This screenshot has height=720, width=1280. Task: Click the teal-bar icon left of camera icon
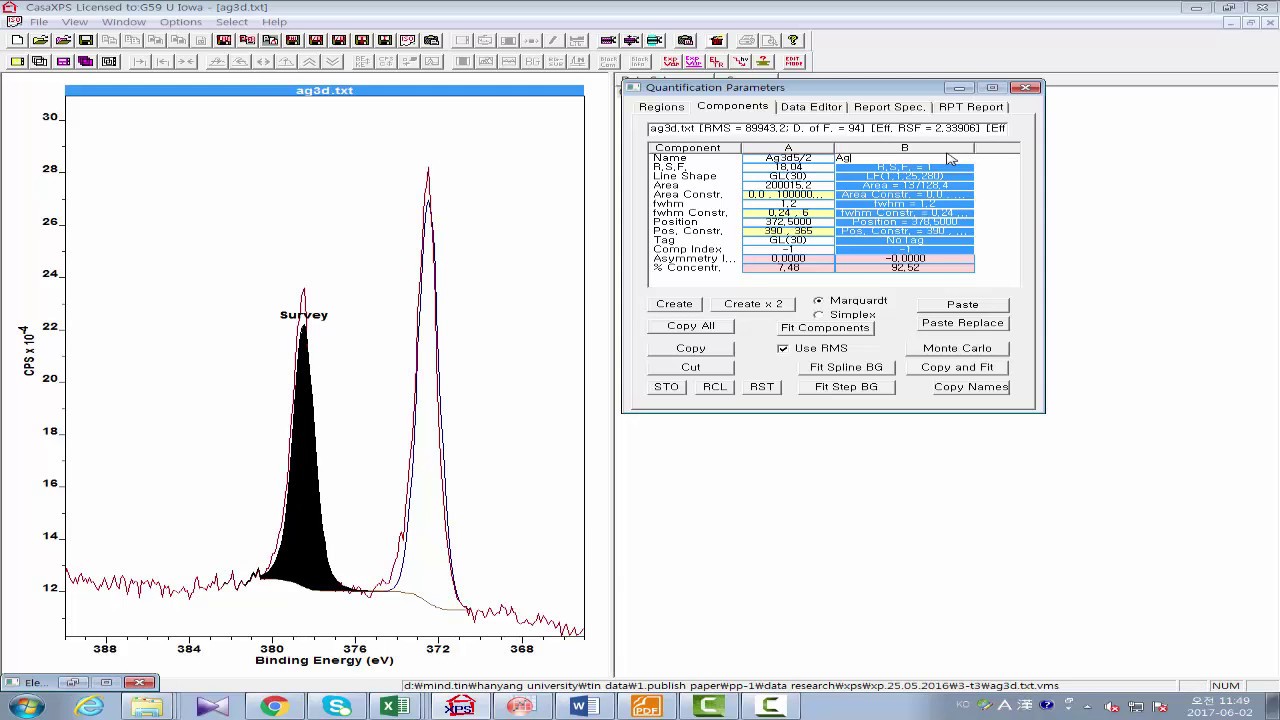(654, 40)
